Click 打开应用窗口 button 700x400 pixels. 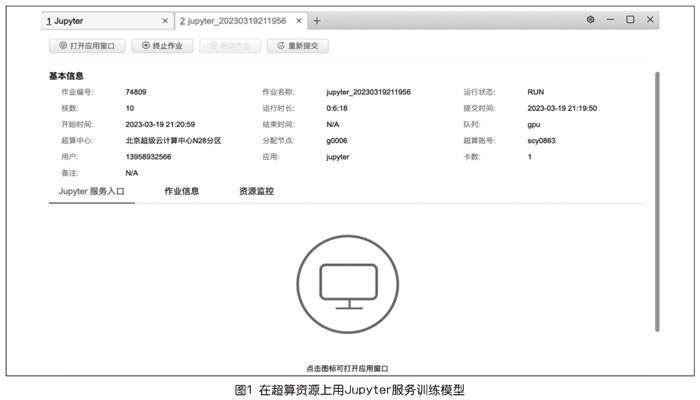86,45
